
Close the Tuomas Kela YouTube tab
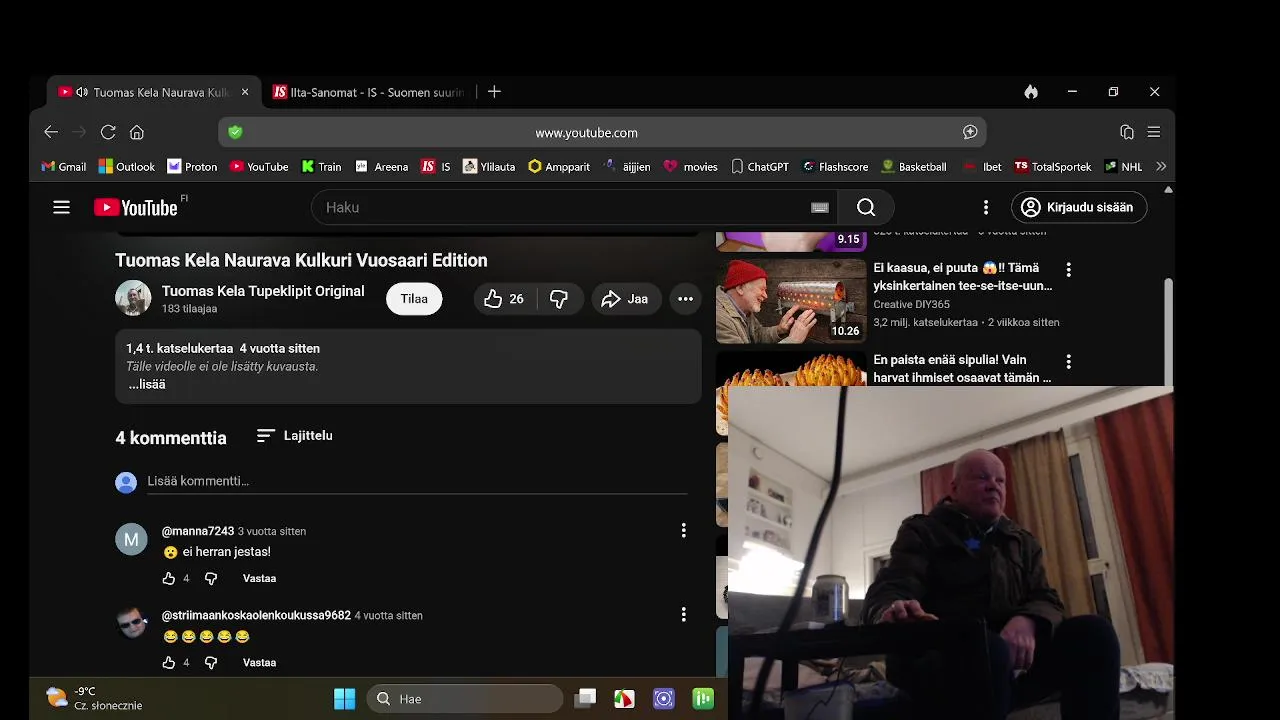tap(245, 92)
